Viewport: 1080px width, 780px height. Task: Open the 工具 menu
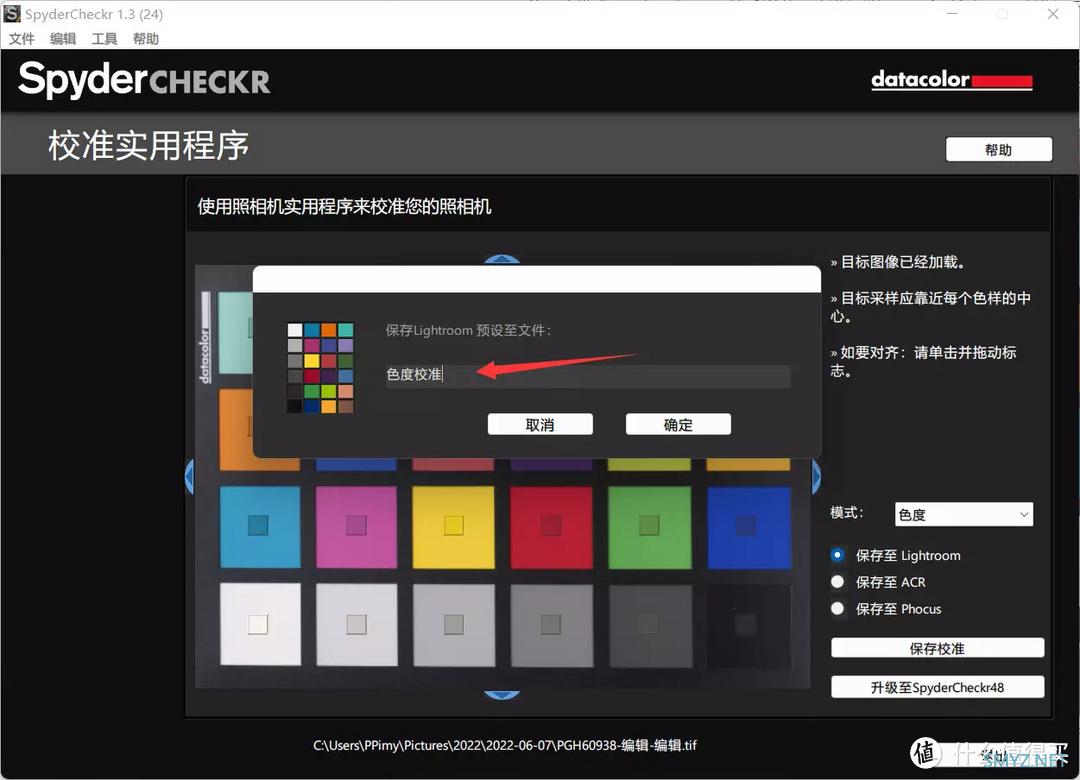tap(104, 39)
